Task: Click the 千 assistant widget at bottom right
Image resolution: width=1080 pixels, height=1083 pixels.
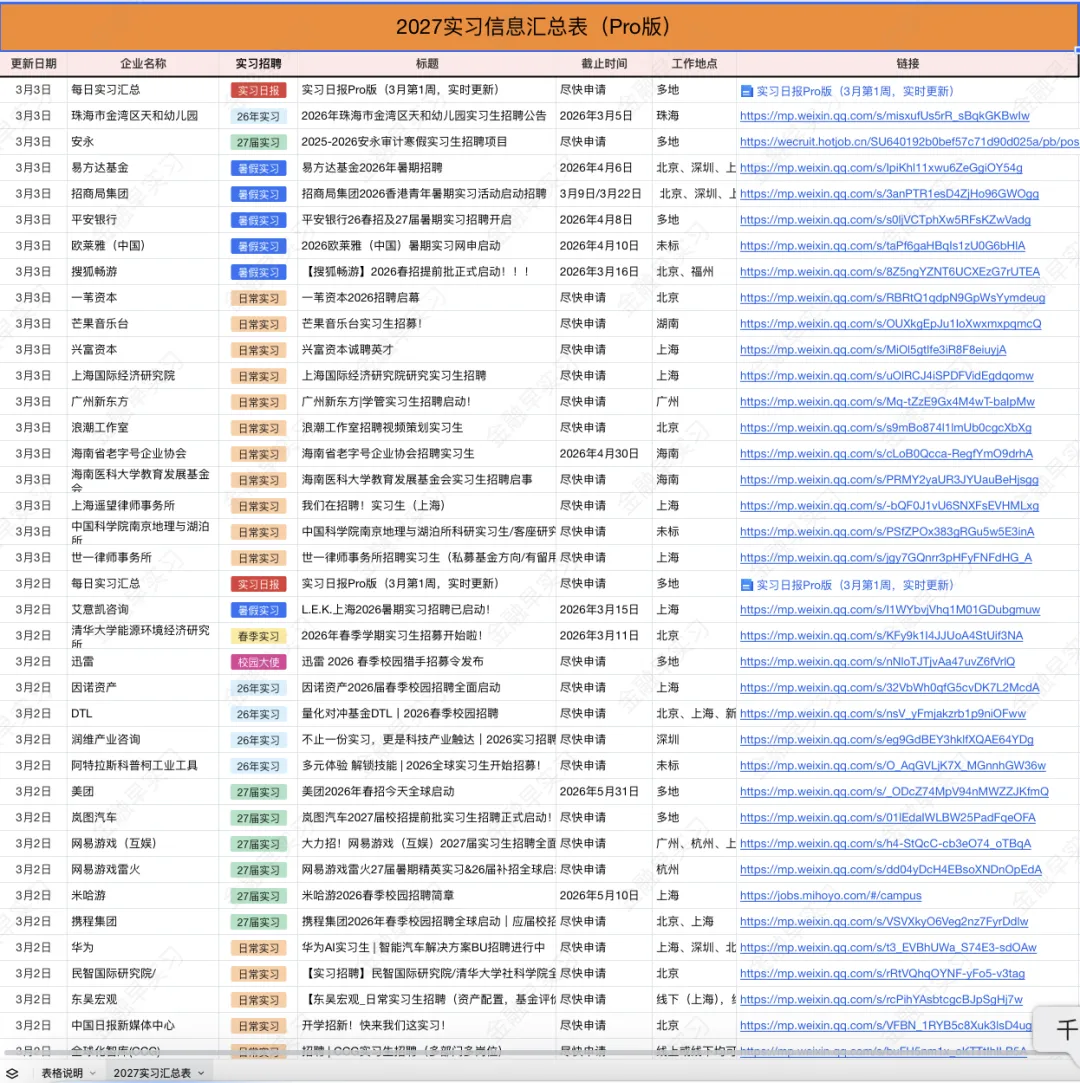Action: tap(1064, 1028)
